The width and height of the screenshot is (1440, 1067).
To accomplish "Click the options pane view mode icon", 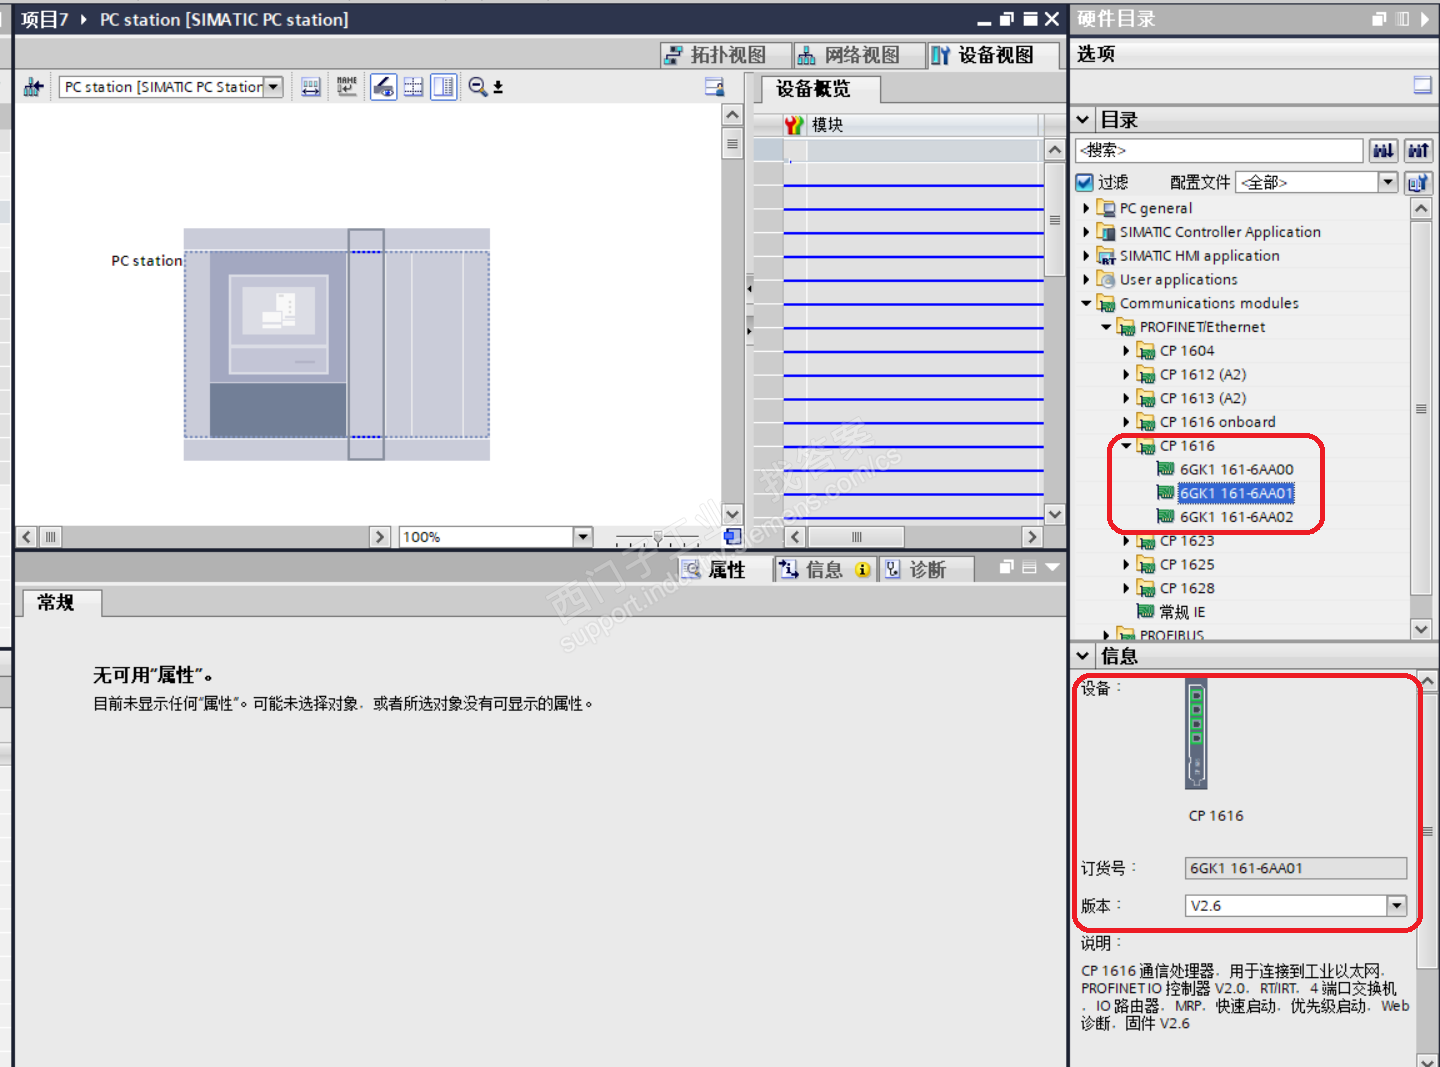I will click(1422, 85).
